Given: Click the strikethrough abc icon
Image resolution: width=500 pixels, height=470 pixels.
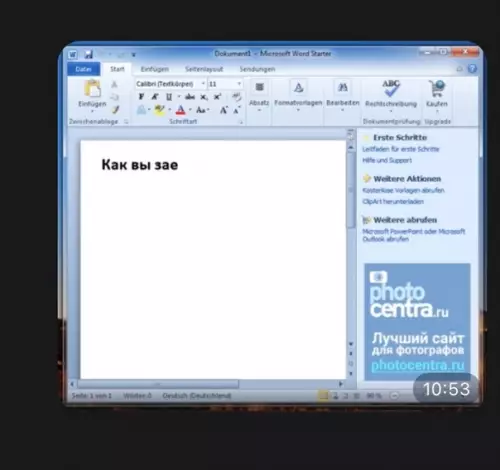Looking at the screenshot, I should (190, 97).
